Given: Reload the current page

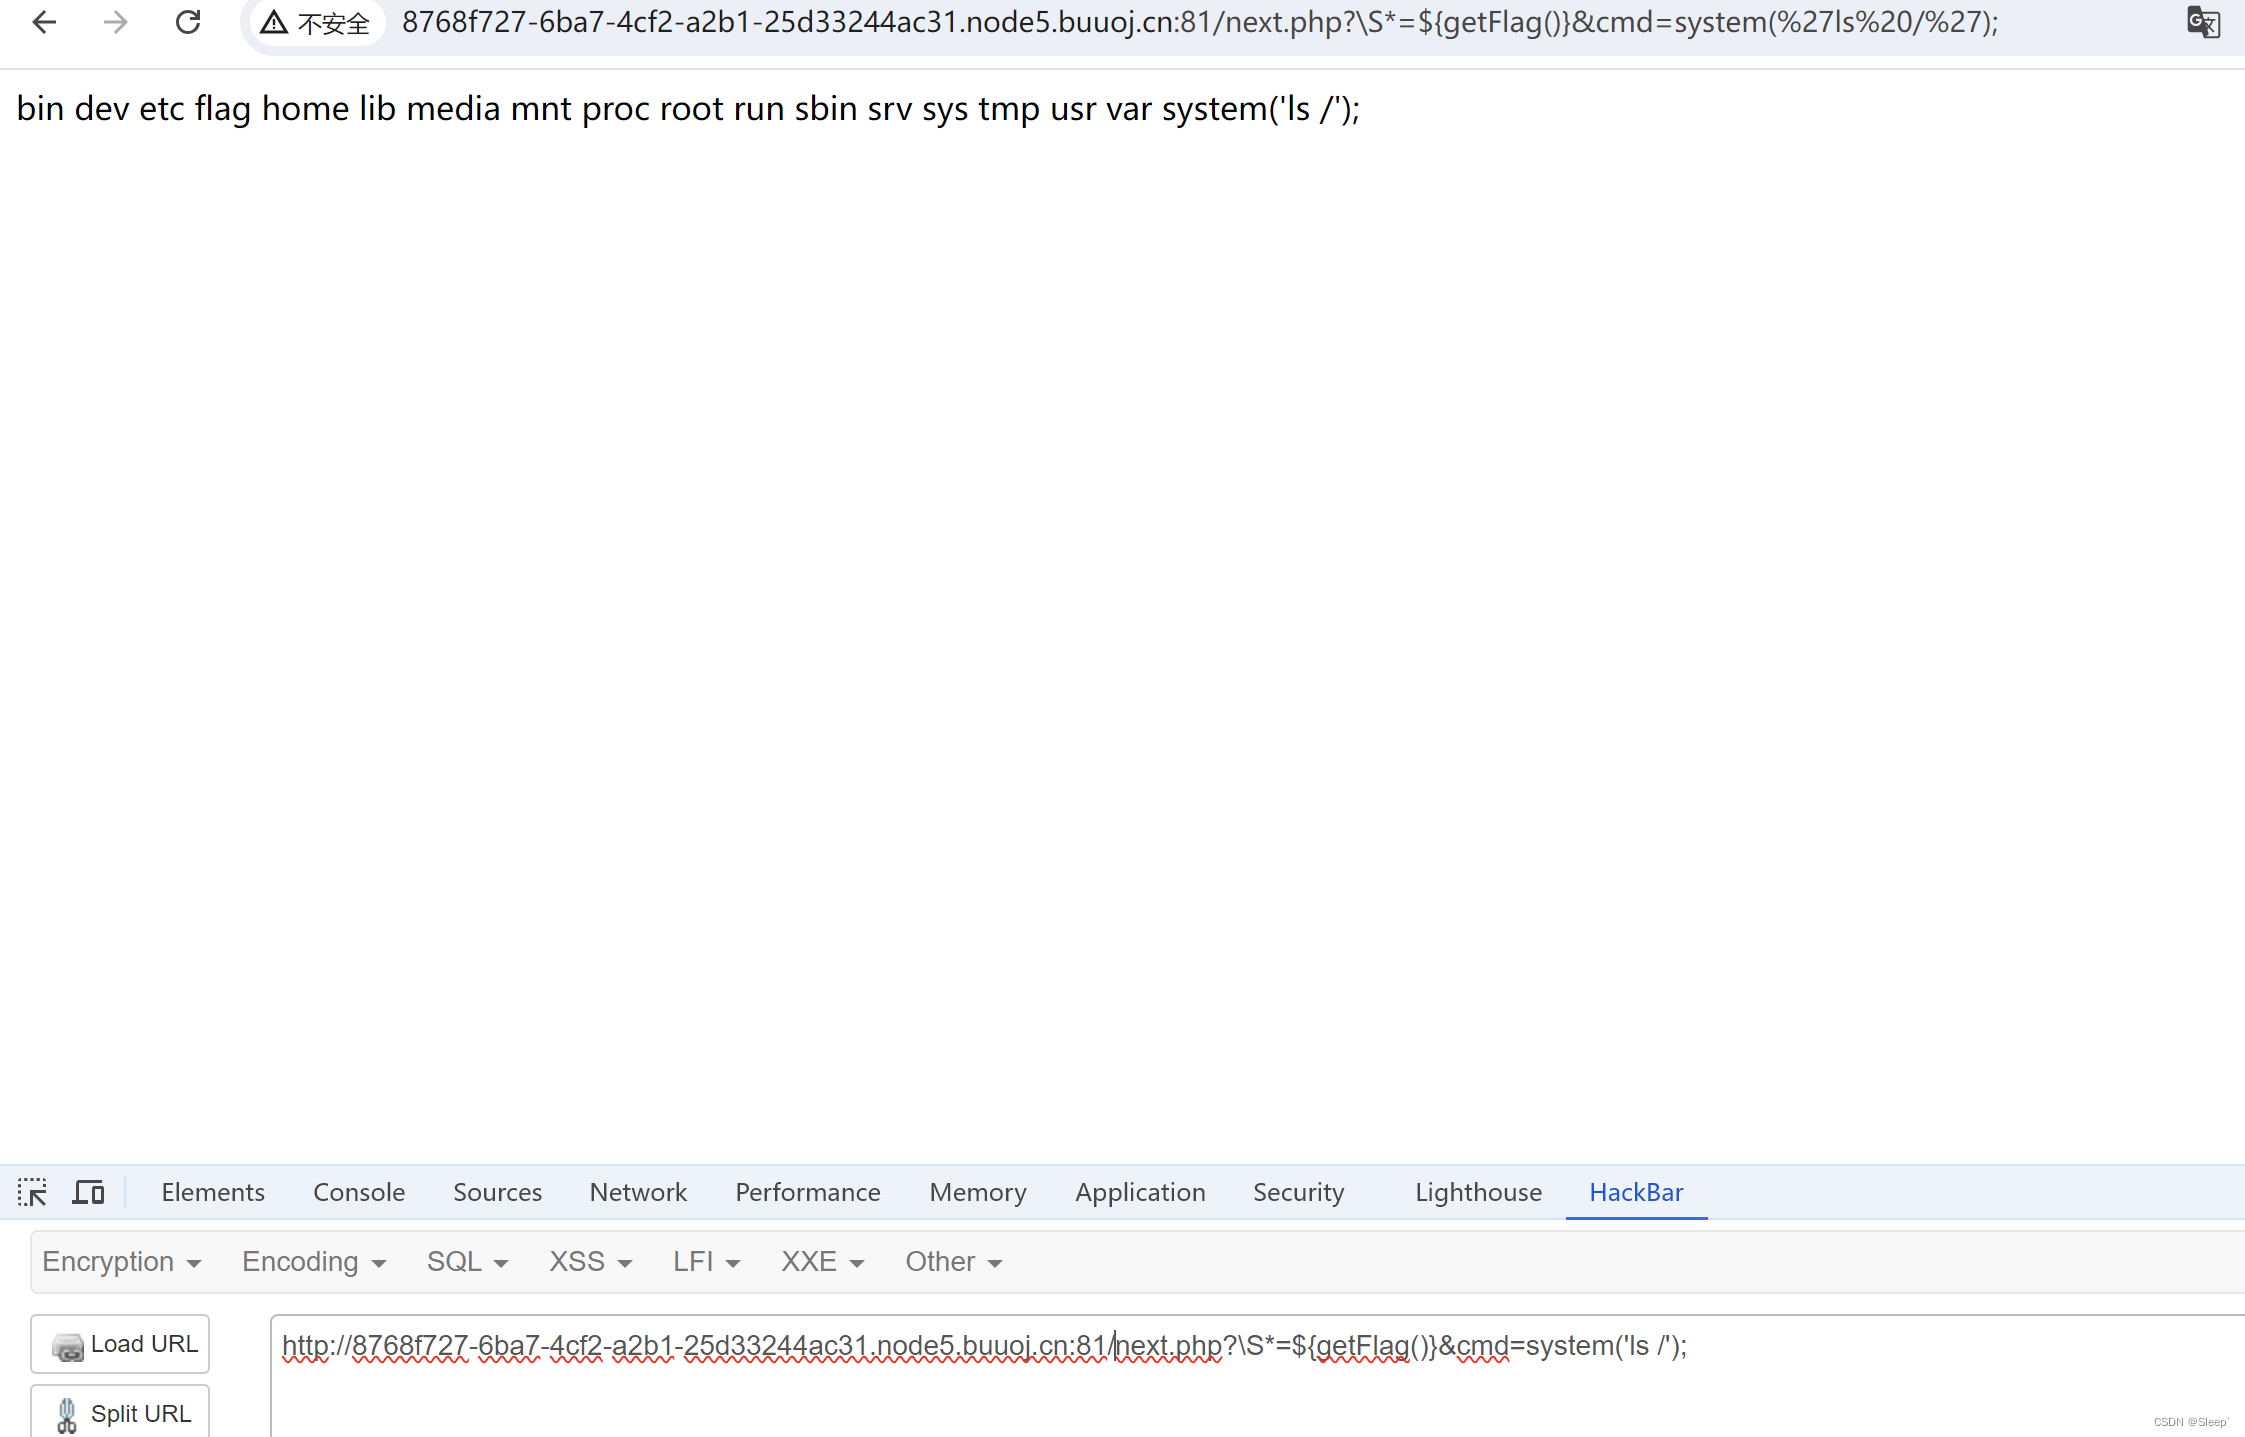Looking at the screenshot, I should point(188,22).
